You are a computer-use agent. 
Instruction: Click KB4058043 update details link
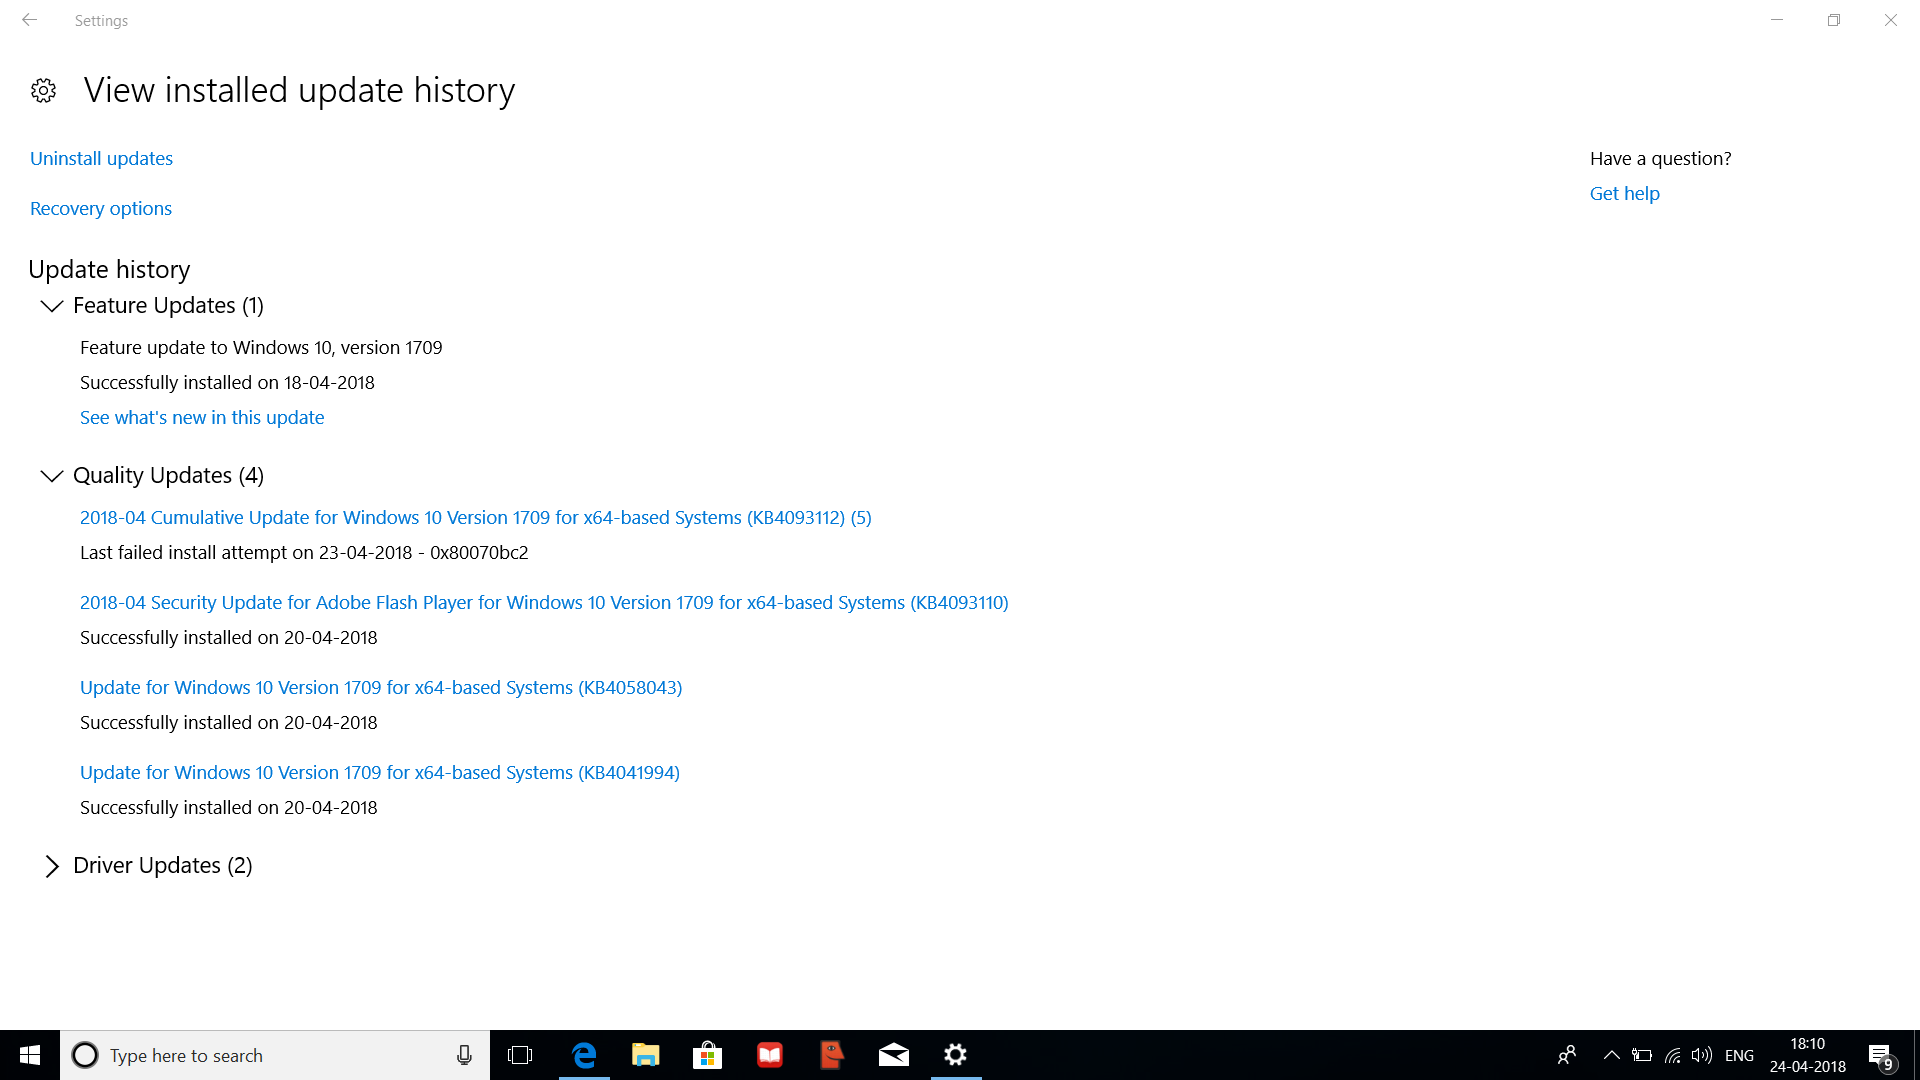click(x=380, y=687)
